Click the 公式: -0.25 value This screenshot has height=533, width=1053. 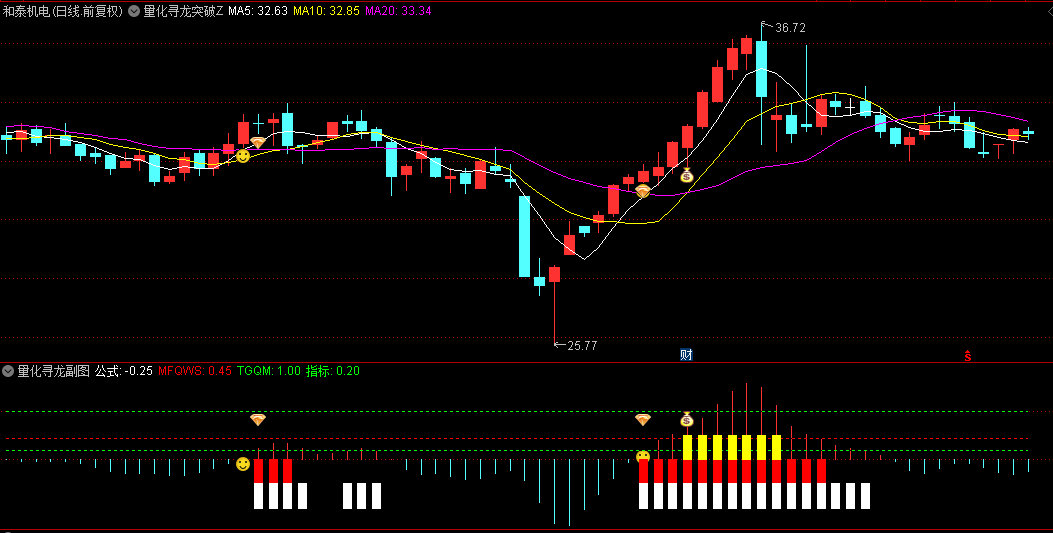tap(124, 371)
